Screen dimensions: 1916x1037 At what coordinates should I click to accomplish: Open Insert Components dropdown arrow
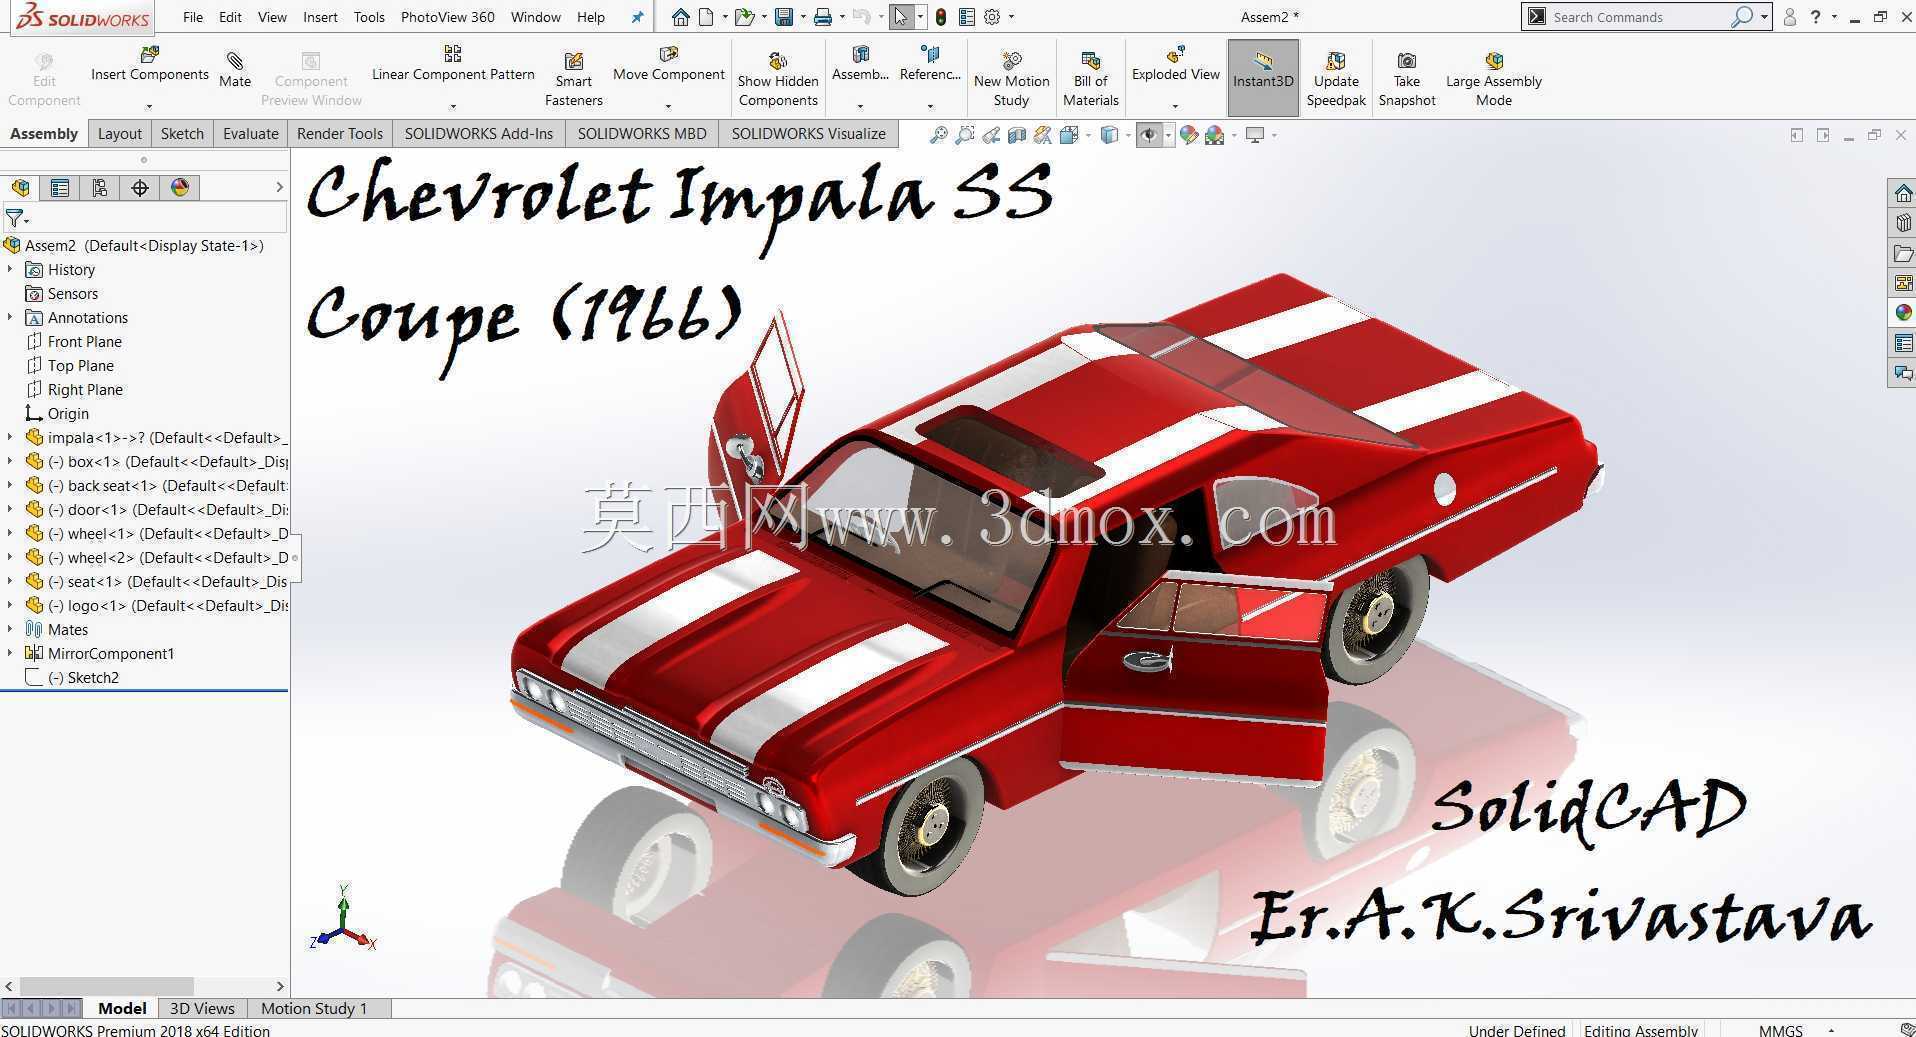(x=149, y=106)
